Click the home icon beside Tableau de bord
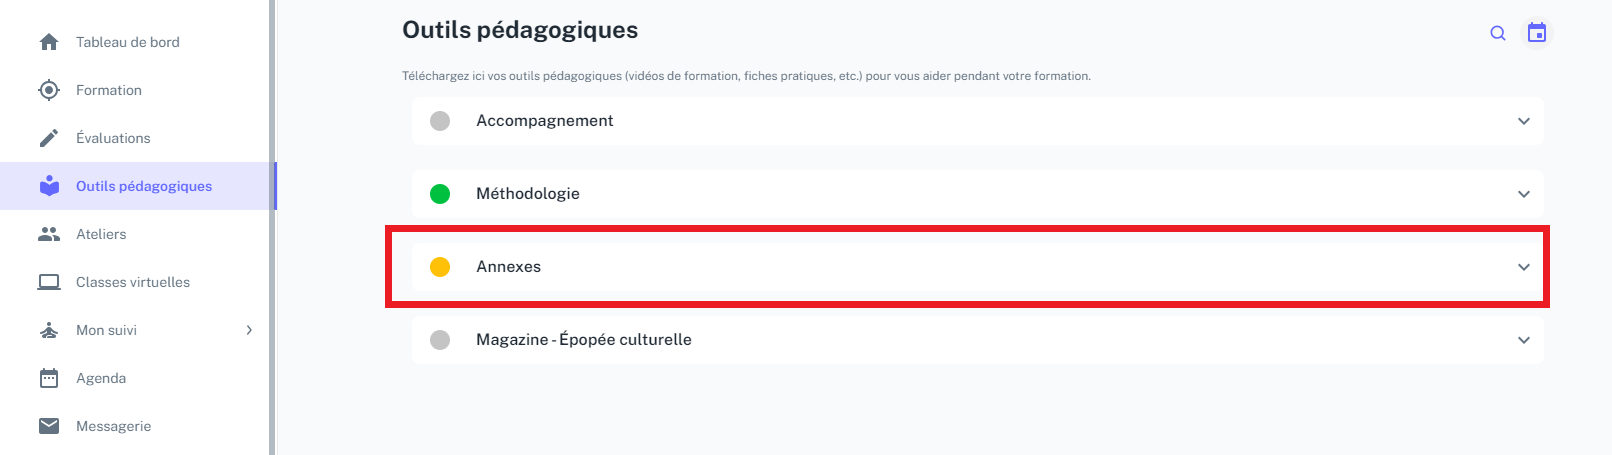Screen dimensions: 1612x455 point(49,42)
